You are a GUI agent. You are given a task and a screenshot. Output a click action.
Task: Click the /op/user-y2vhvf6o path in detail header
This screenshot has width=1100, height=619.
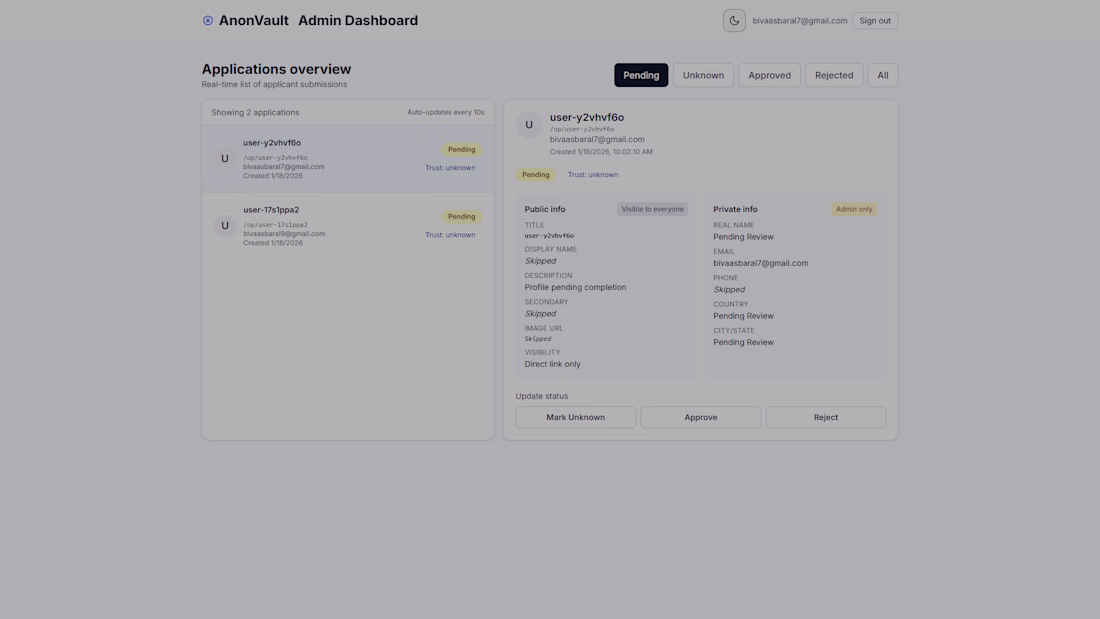[582, 129]
